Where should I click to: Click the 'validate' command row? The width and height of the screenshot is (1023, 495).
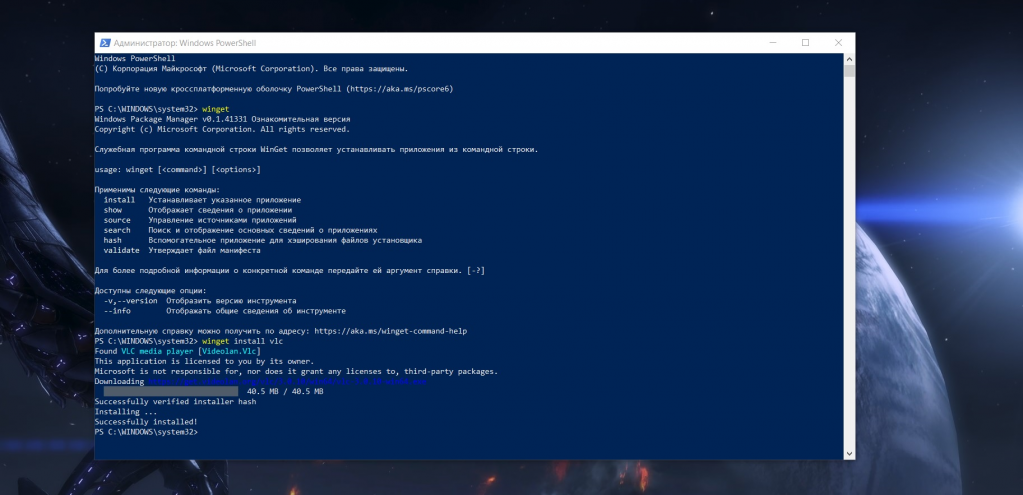pyautogui.click(x=182, y=250)
